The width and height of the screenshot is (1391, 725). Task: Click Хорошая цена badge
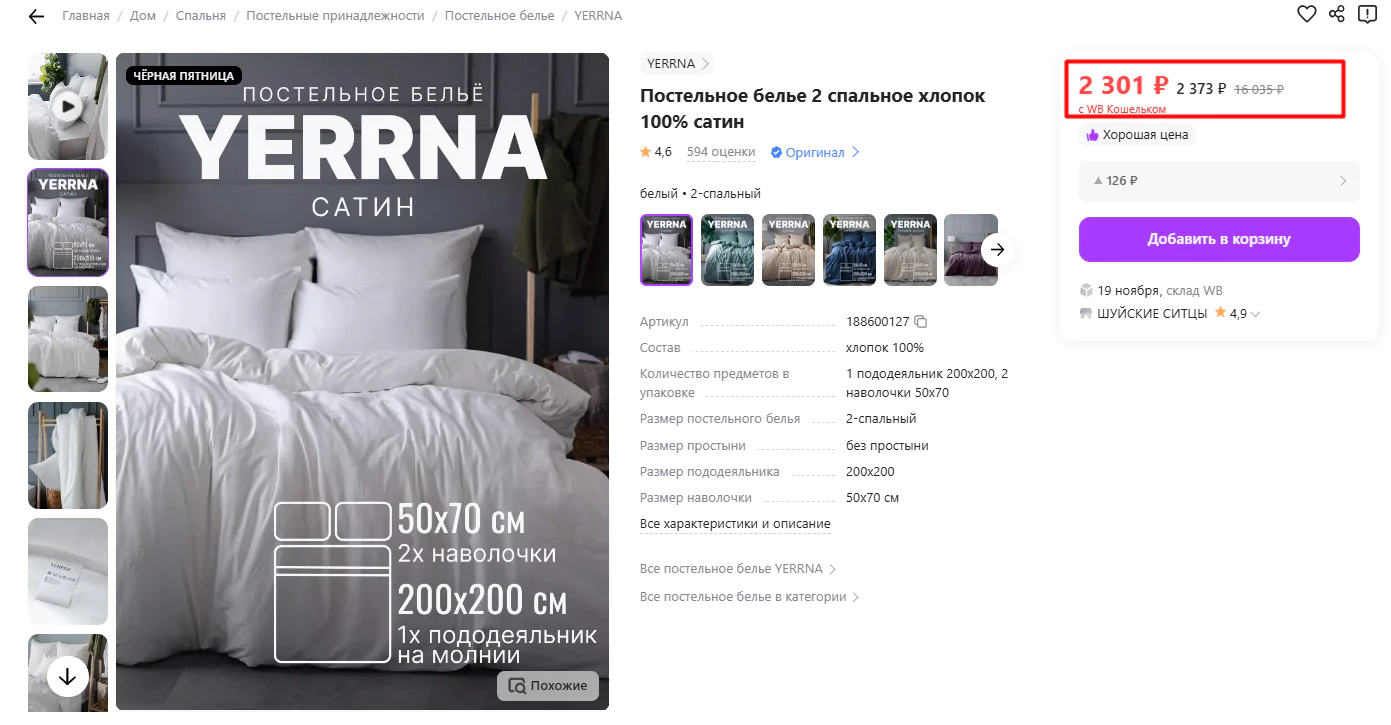pyautogui.click(x=1137, y=135)
